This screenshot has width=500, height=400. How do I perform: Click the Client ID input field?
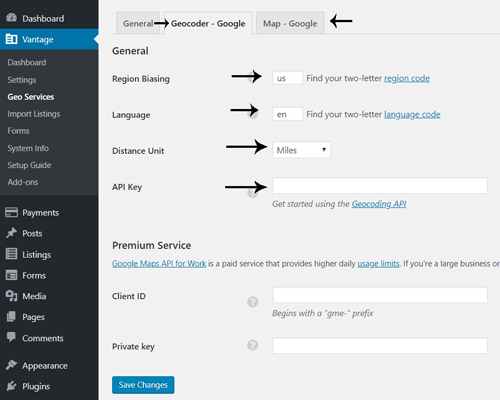[x=380, y=295]
